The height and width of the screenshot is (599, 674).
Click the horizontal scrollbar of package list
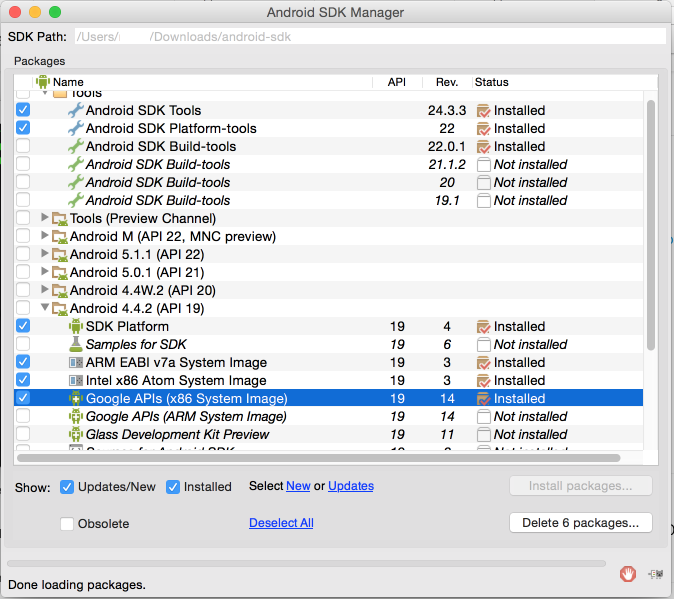(319, 458)
